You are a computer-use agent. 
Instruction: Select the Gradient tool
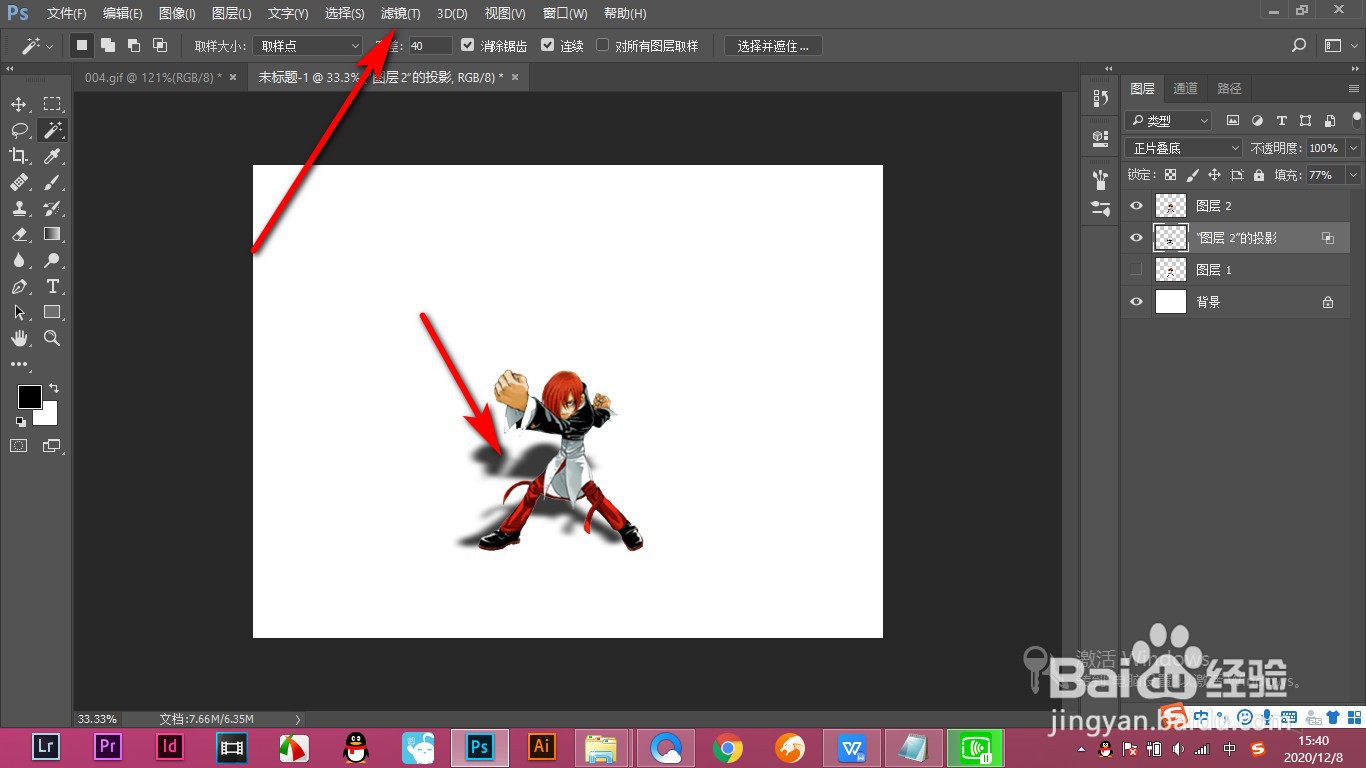click(52, 234)
